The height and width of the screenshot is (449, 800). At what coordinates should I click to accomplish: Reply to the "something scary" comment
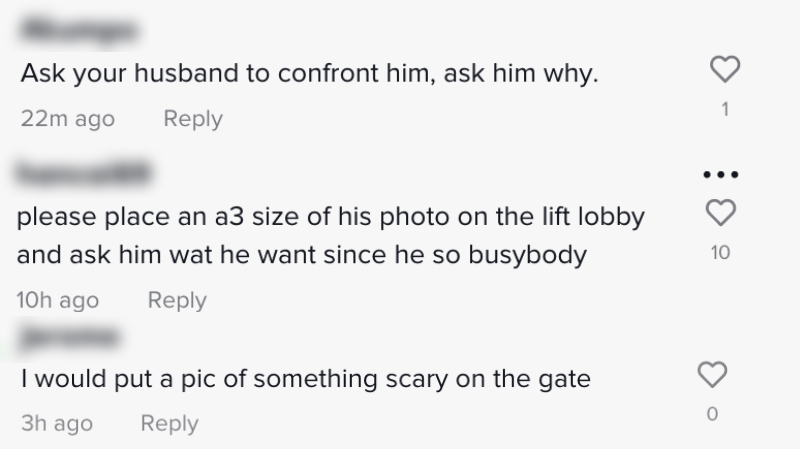tap(169, 423)
